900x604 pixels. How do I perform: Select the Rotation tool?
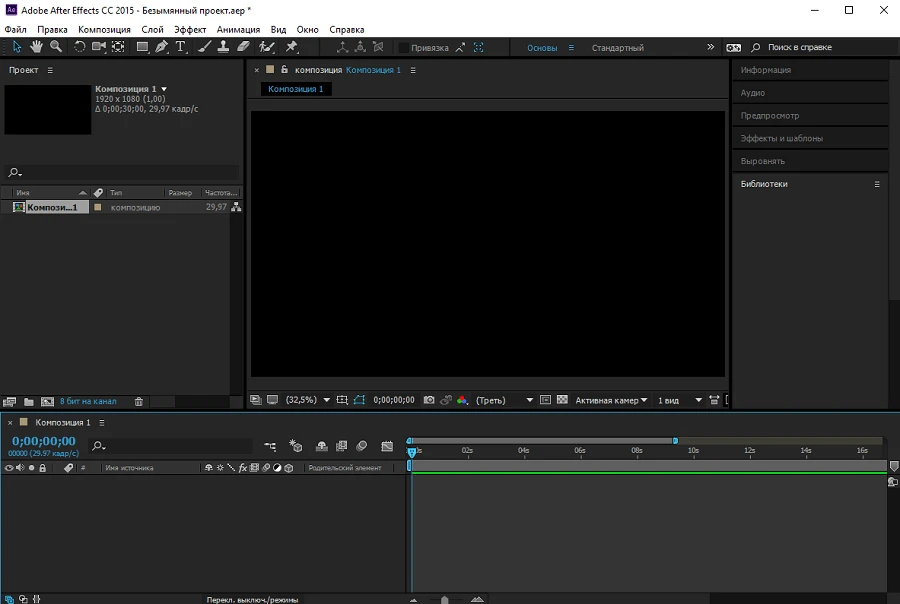[x=79, y=47]
